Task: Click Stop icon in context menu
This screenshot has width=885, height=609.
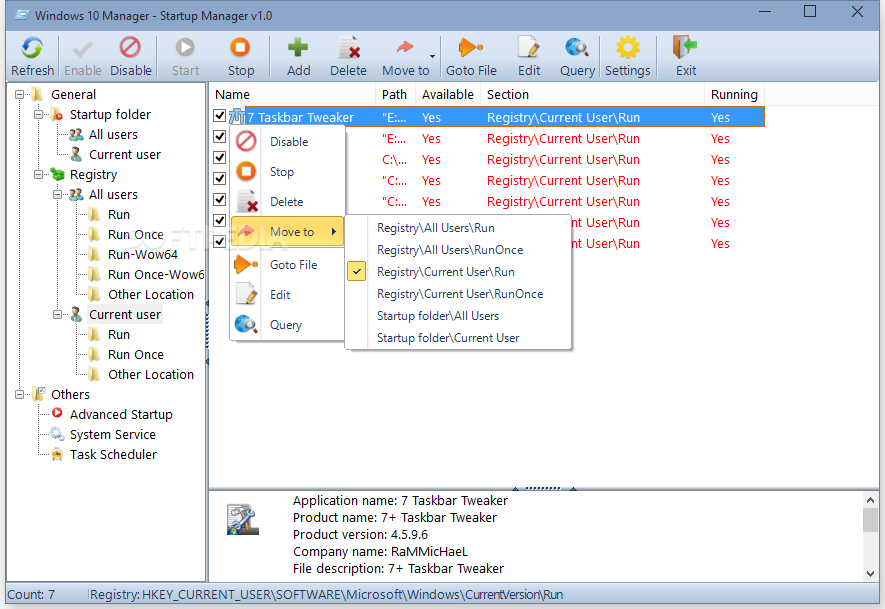Action: point(246,171)
